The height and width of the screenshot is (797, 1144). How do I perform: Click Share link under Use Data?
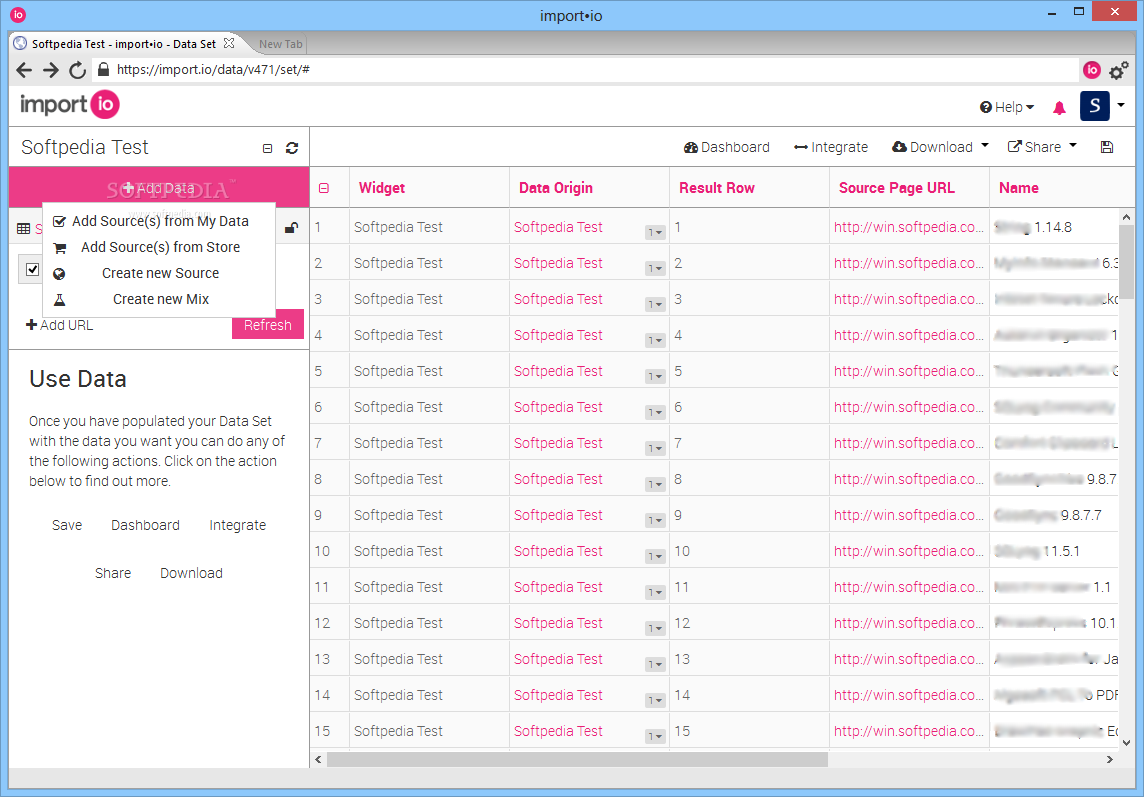[x=113, y=574]
